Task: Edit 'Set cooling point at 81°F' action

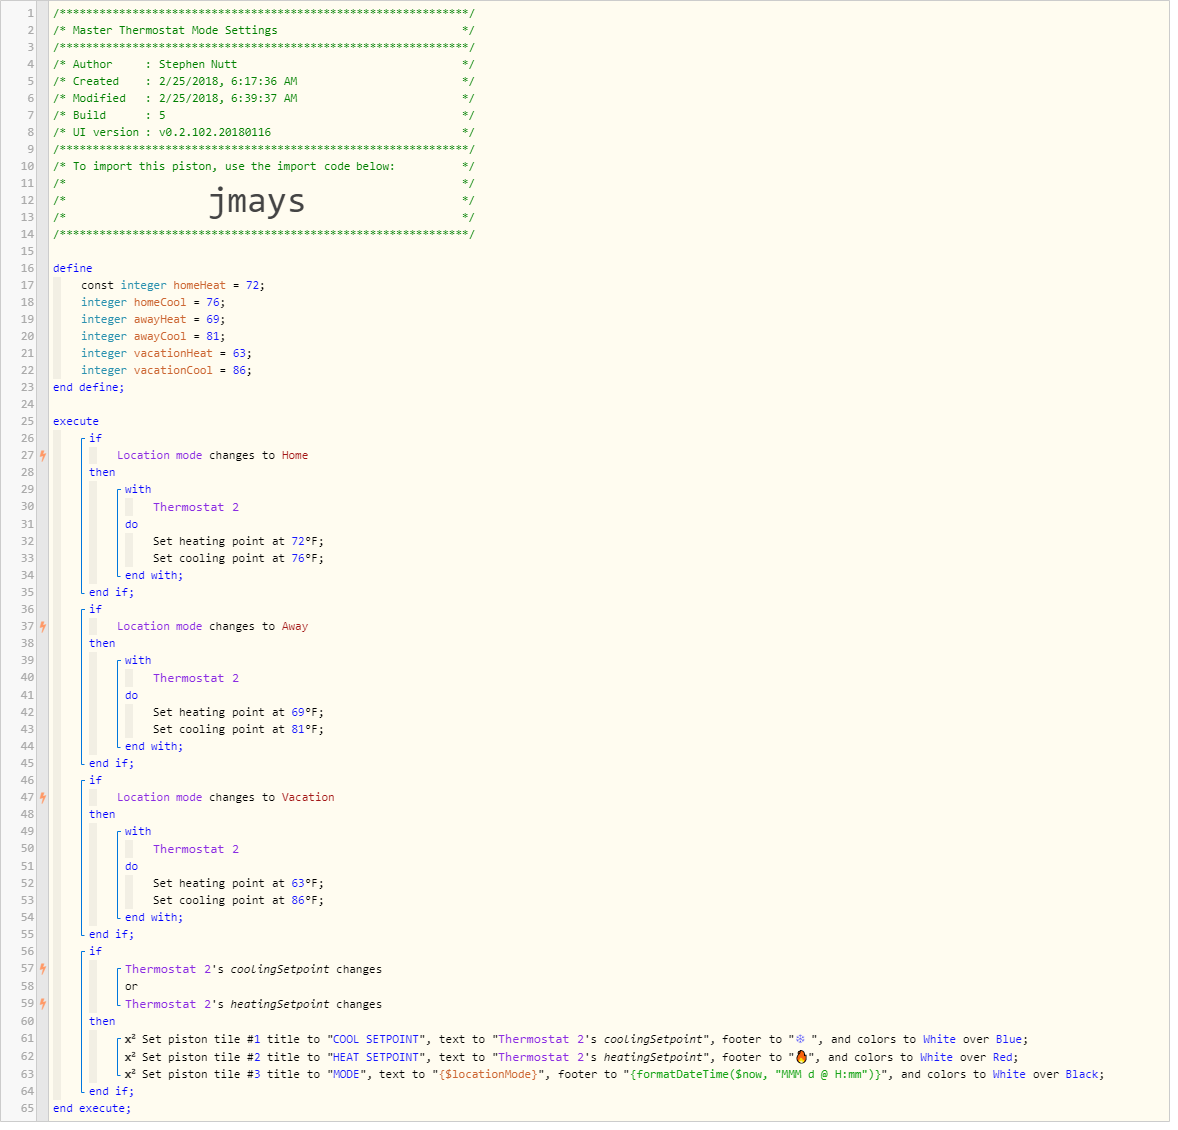Action: pos(238,730)
